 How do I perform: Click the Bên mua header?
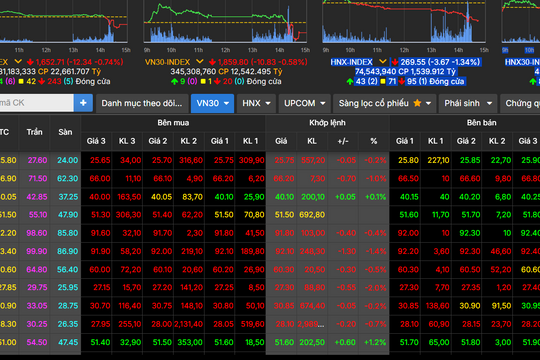pos(173,123)
